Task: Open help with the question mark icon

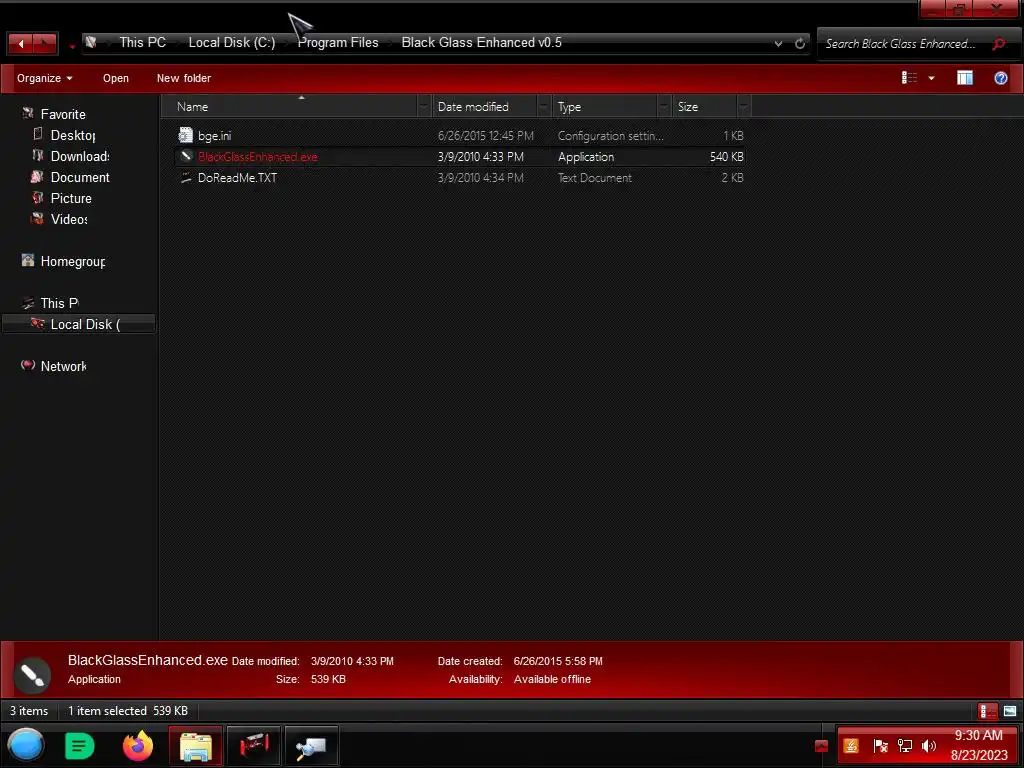Action: (x=1000, y=78)
